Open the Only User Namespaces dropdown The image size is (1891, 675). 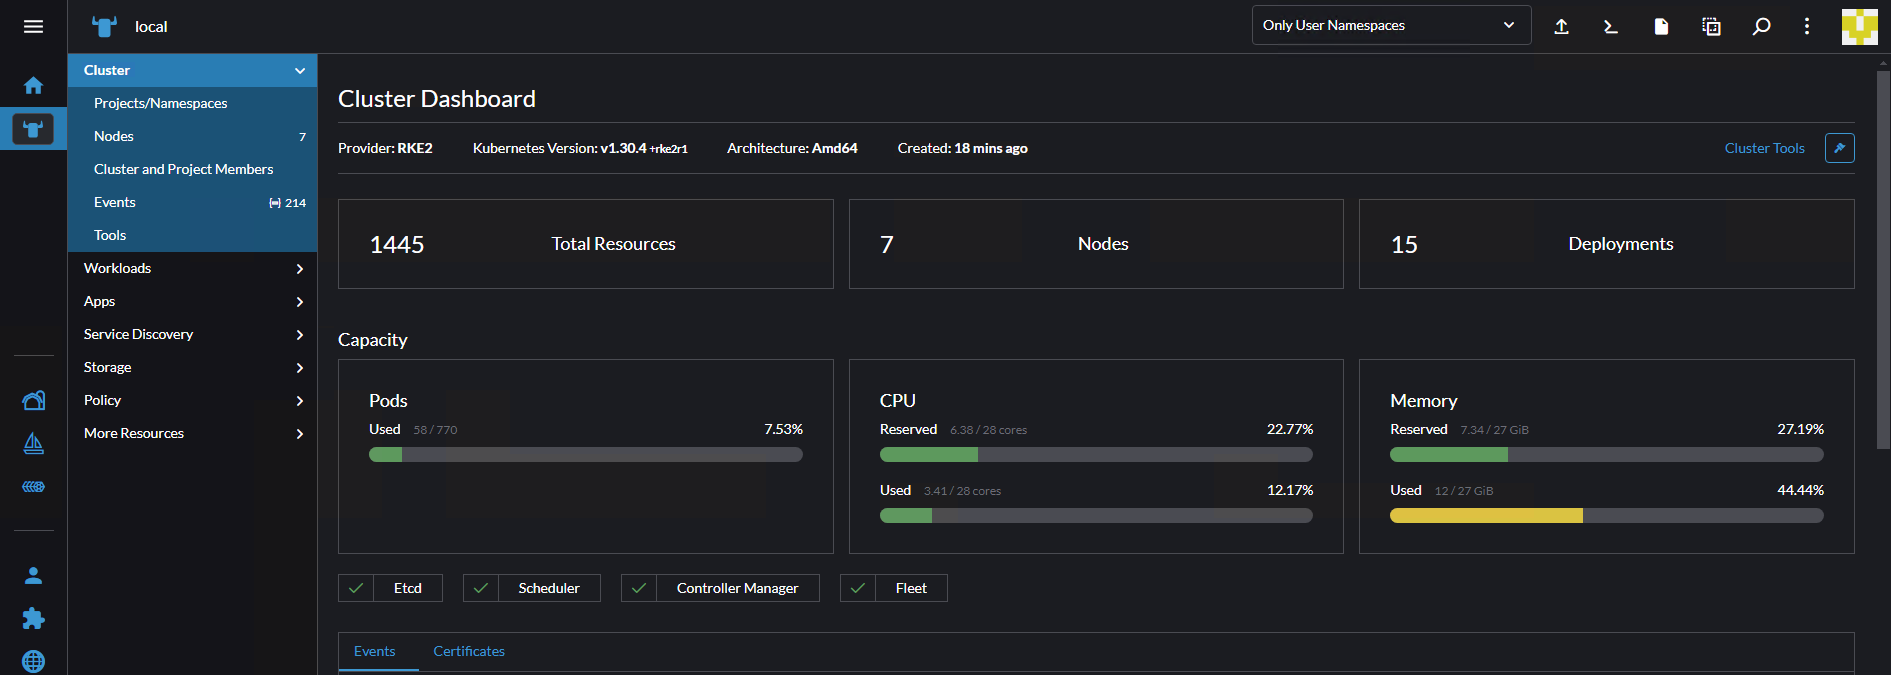click(x=1390, y=26)
